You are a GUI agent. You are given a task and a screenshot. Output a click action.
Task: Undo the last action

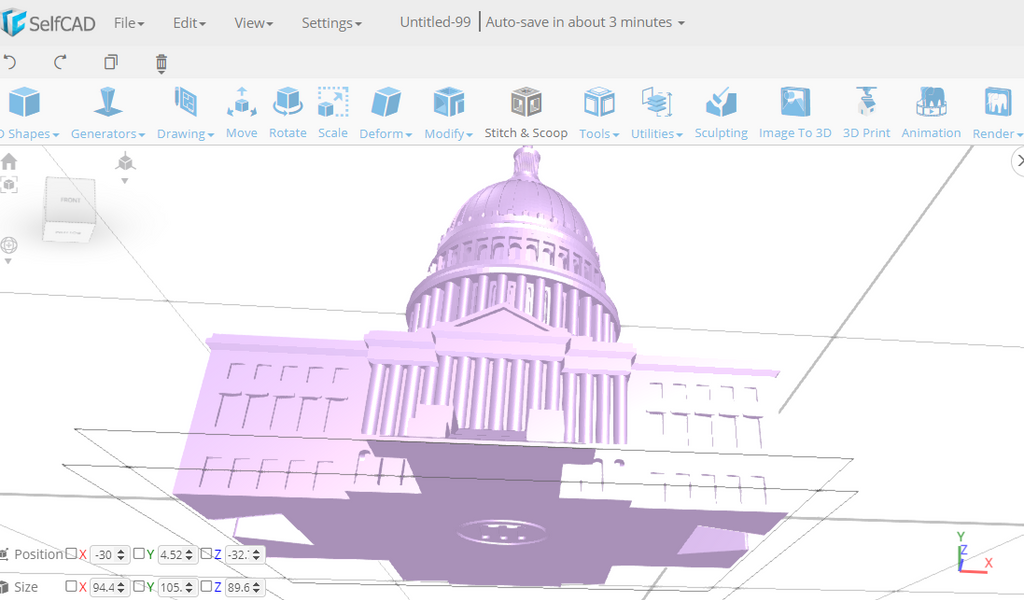10,62
